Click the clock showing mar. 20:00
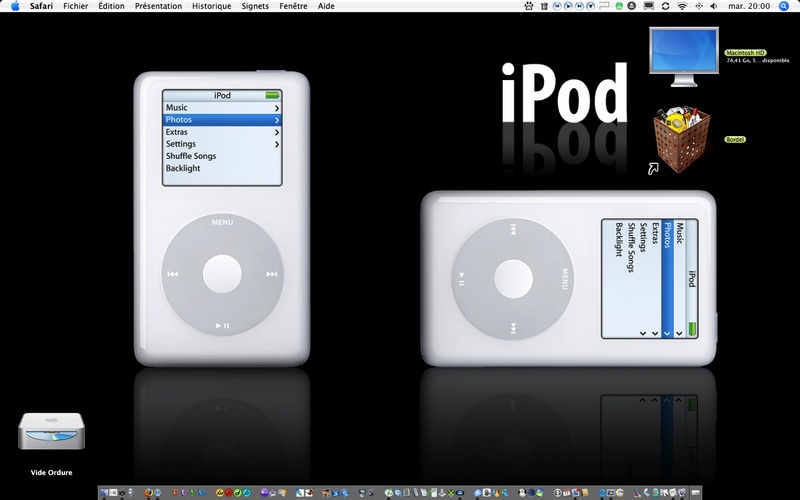This screenshot has width=800, height=500. 749,6
